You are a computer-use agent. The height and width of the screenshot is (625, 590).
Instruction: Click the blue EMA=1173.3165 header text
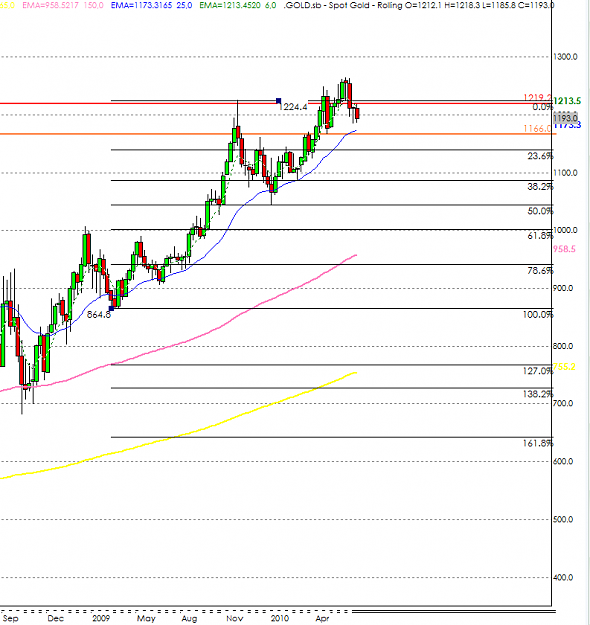tap(141, 5)
